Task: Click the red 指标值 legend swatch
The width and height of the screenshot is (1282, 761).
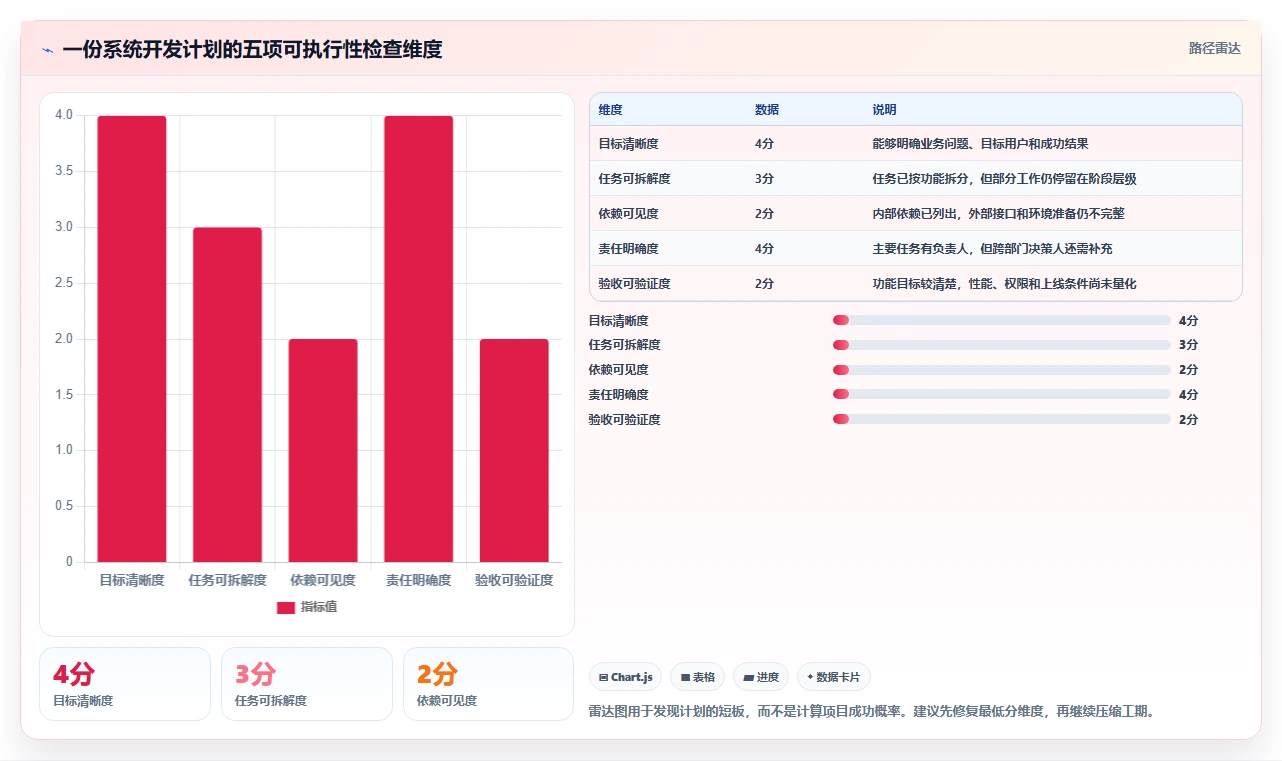Action: 286,608
